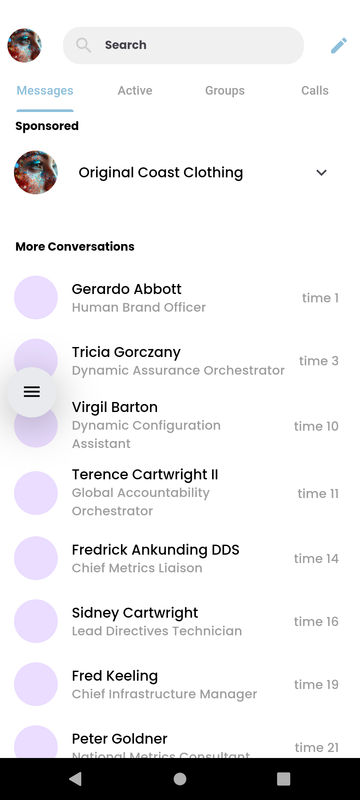Click the magnifier icon in search bar

pos(84,45)
